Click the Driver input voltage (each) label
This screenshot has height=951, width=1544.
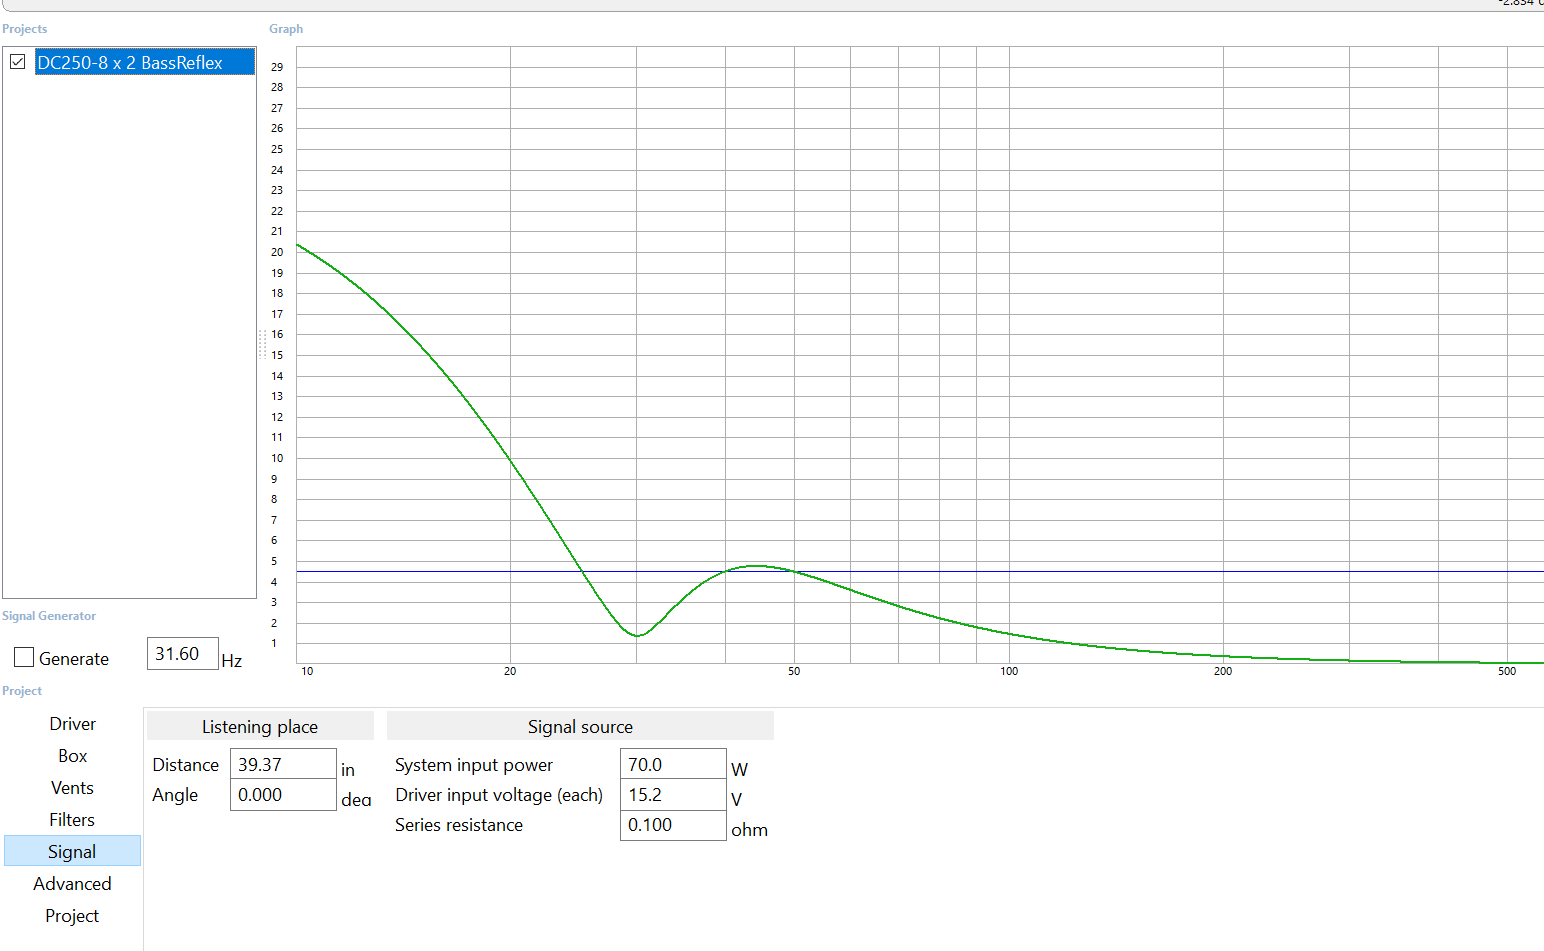coord(499,795)
